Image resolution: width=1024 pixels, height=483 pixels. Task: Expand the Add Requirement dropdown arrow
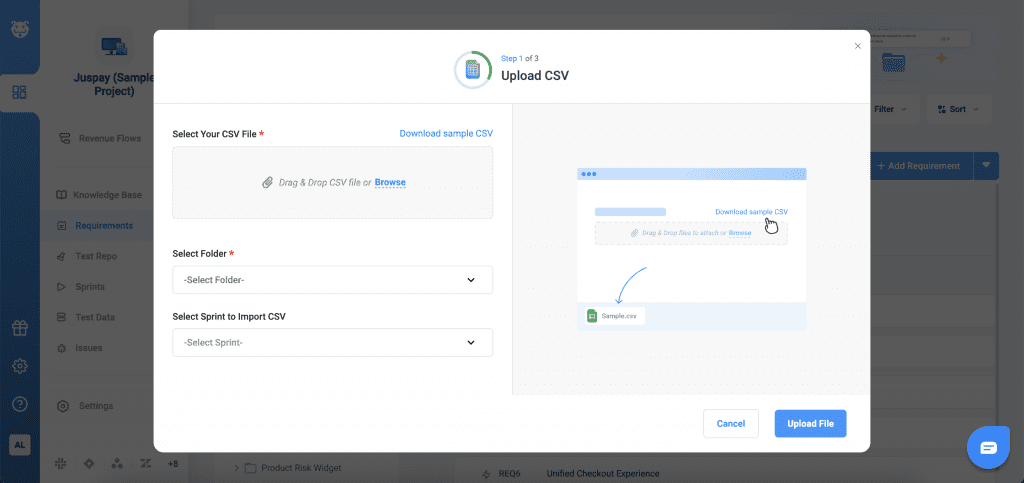coord(986,166)
